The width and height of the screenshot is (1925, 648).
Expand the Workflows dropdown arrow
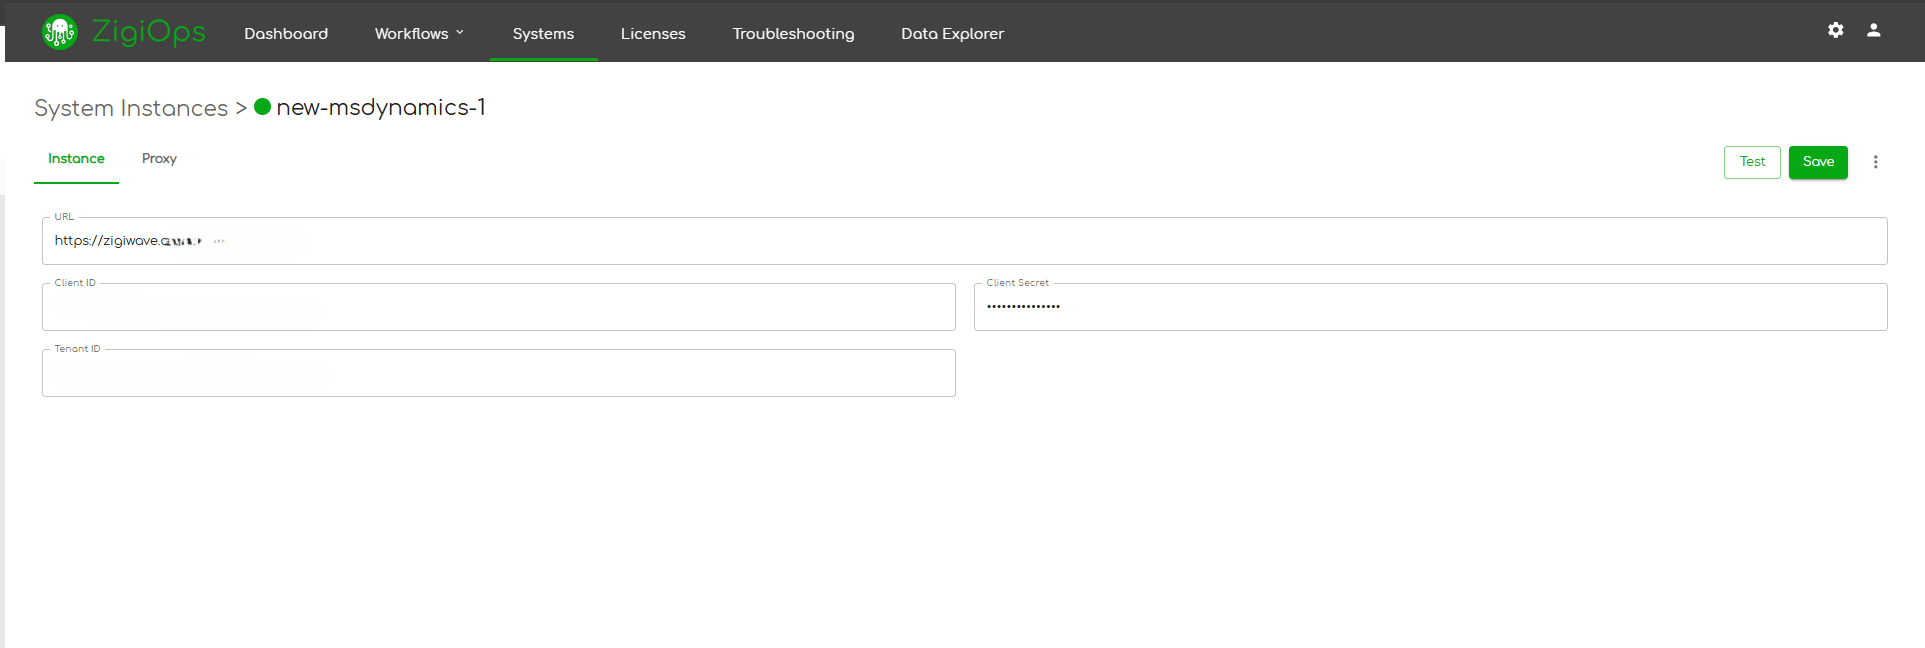coord(460,33)
